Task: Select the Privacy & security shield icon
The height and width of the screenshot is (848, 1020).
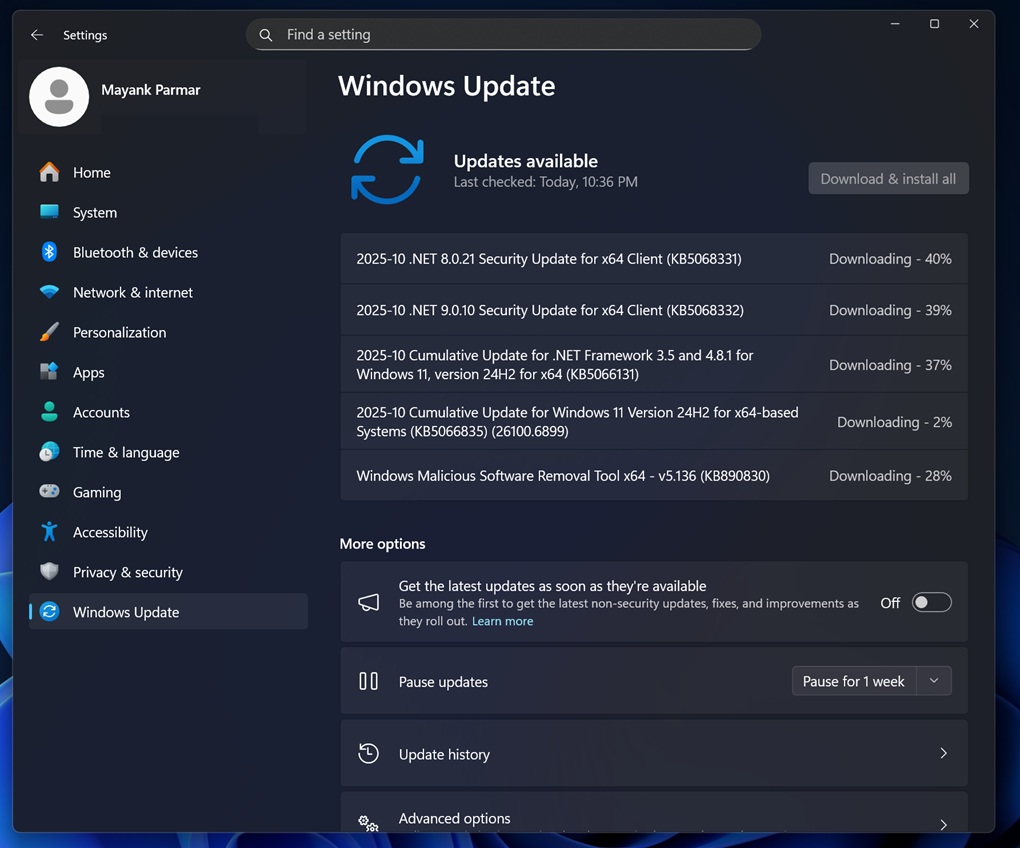Action: click(49, 572)
